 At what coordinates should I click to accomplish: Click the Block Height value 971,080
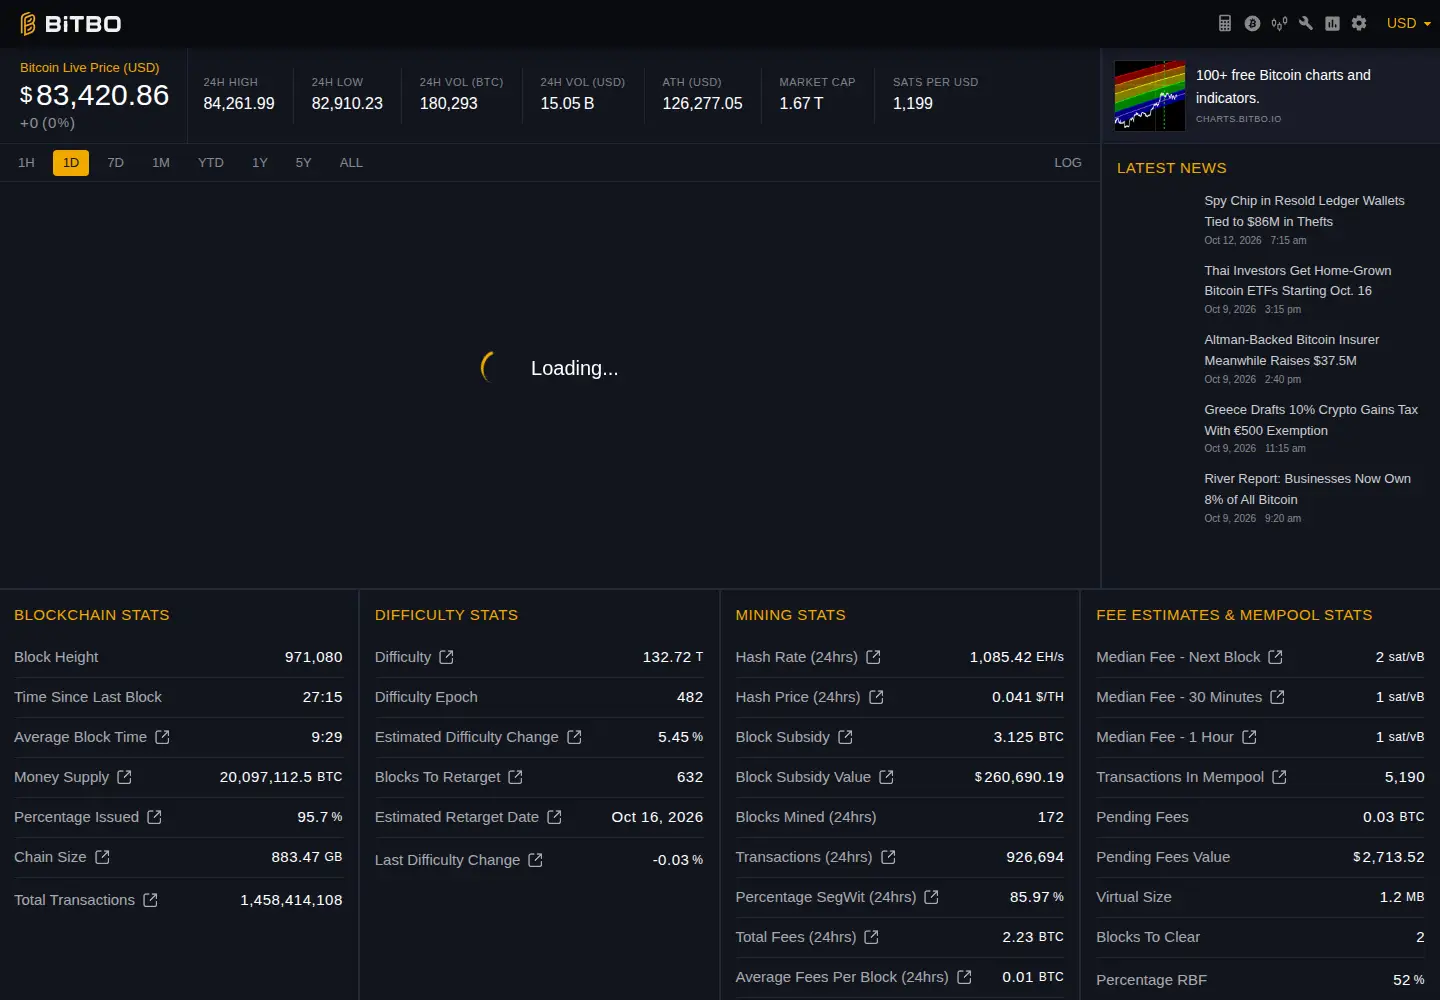(313, 657)
